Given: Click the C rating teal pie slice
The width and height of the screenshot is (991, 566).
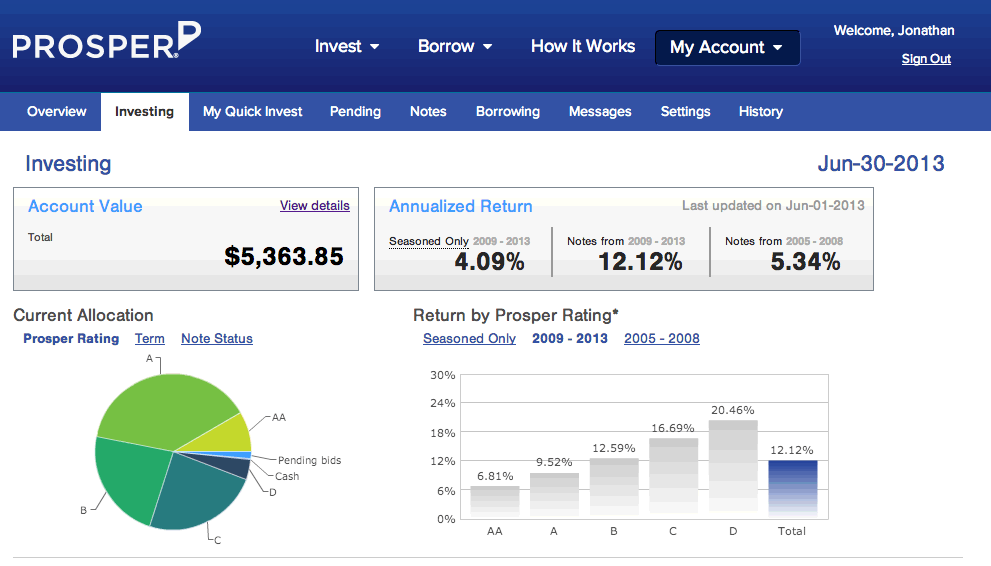Looking at the screenshot, I should 197,493.
